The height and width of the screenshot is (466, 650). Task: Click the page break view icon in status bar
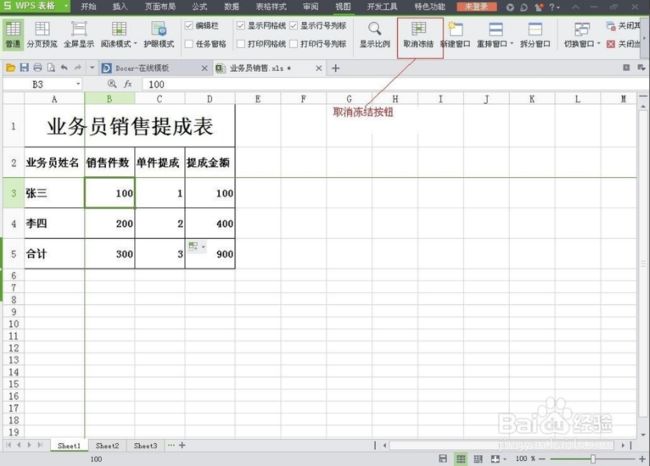point(478,459)
